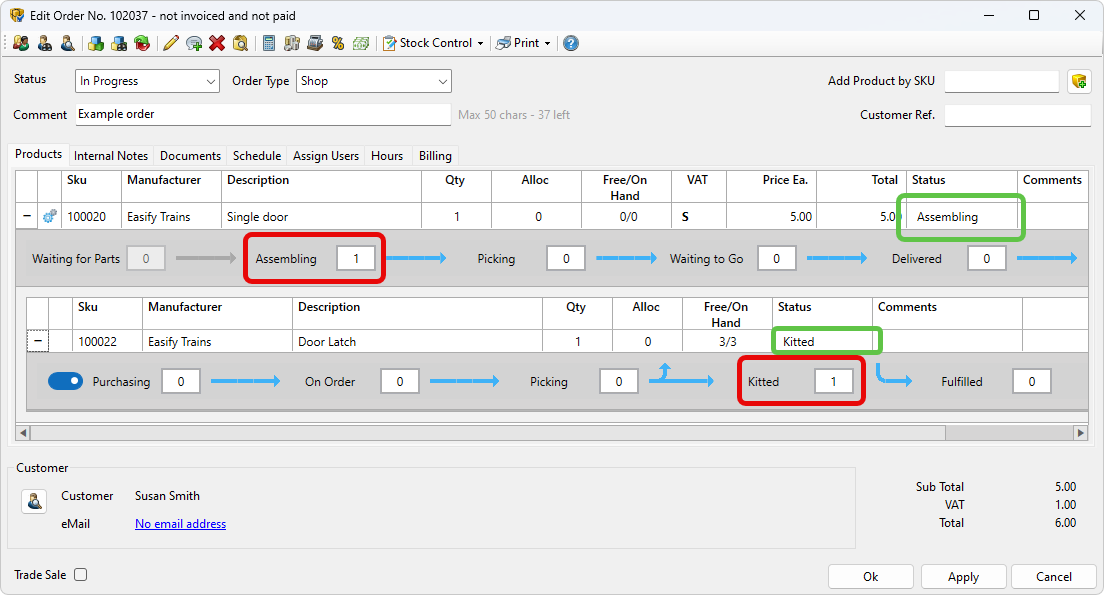This screenshot has height=595, width=1104.
Task: Collapse the Door Latch component row
Action: click(x=38, y=342)
